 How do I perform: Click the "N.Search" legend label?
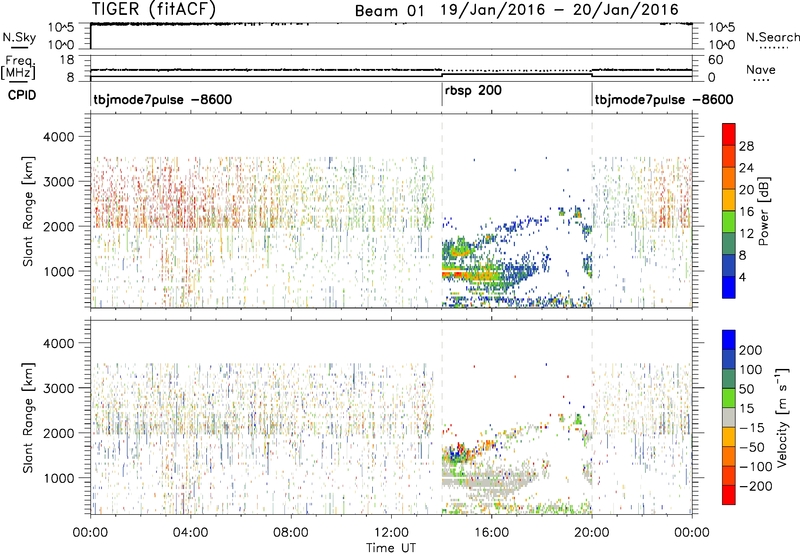(772, 37)
